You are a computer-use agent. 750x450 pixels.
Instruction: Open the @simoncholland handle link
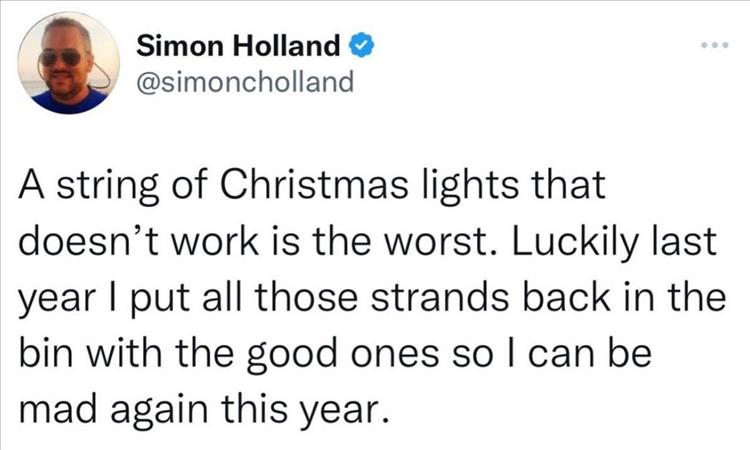click(244, 81)
